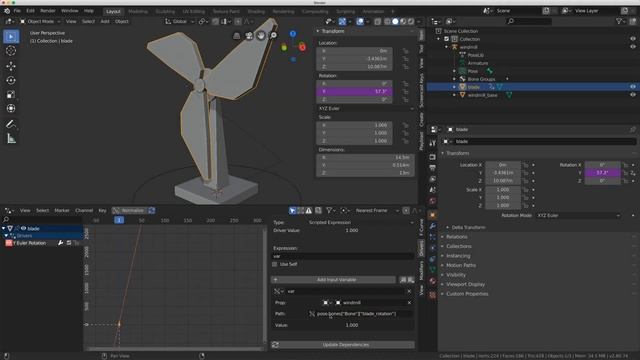Image resolution: width=640 pixels, height=360 pixels.
Task: Expand the Visibility panel
Action: tap(456, 275)
